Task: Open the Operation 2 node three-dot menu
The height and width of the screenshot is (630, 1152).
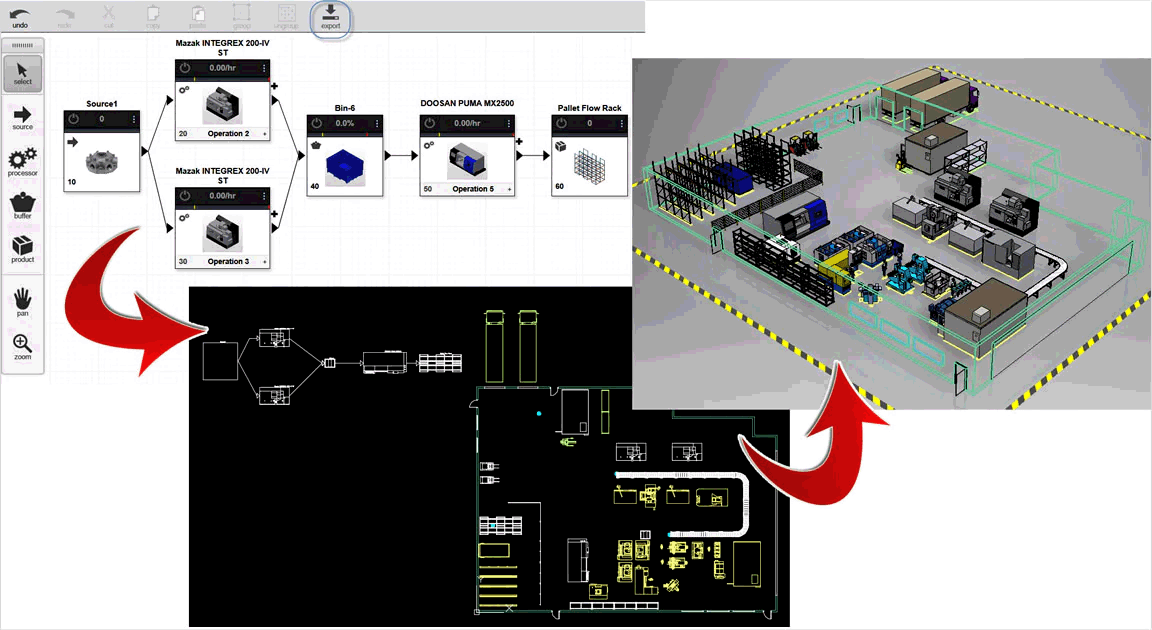Action: click(x=264, y=68)
